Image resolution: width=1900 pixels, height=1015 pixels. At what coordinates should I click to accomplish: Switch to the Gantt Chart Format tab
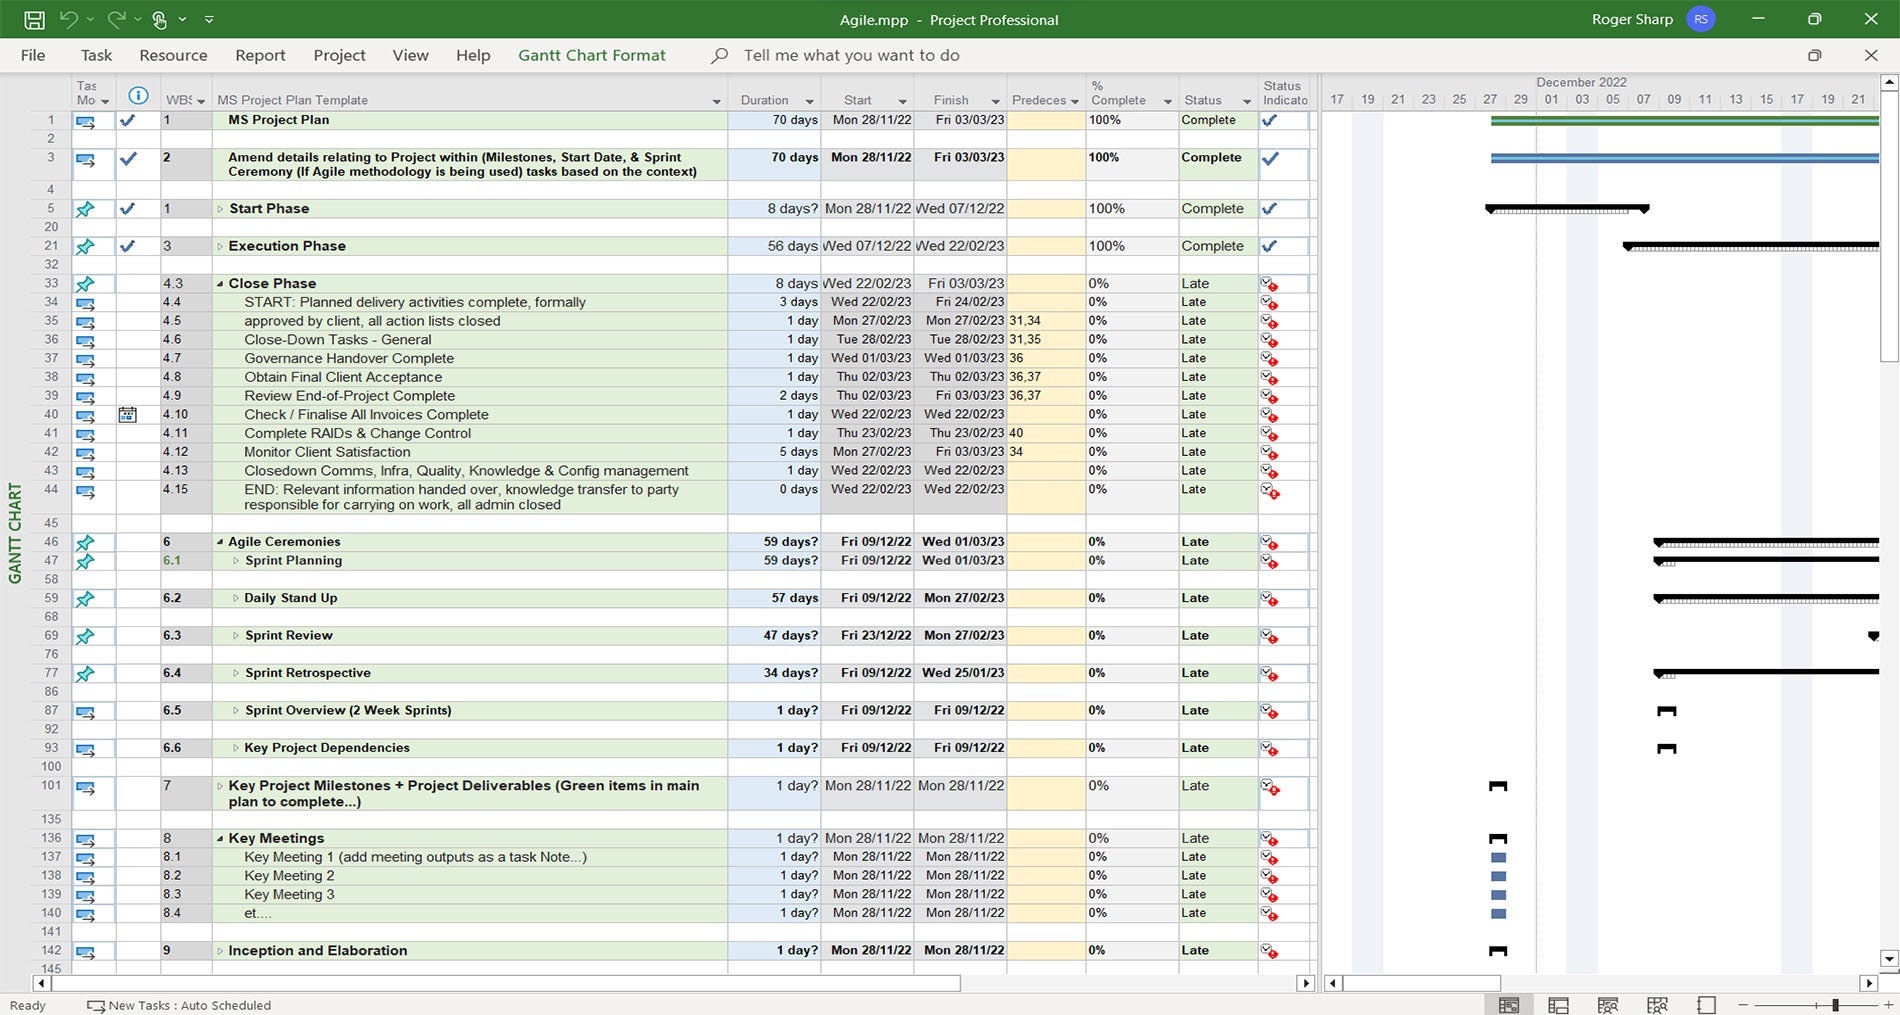pos(591,55)
